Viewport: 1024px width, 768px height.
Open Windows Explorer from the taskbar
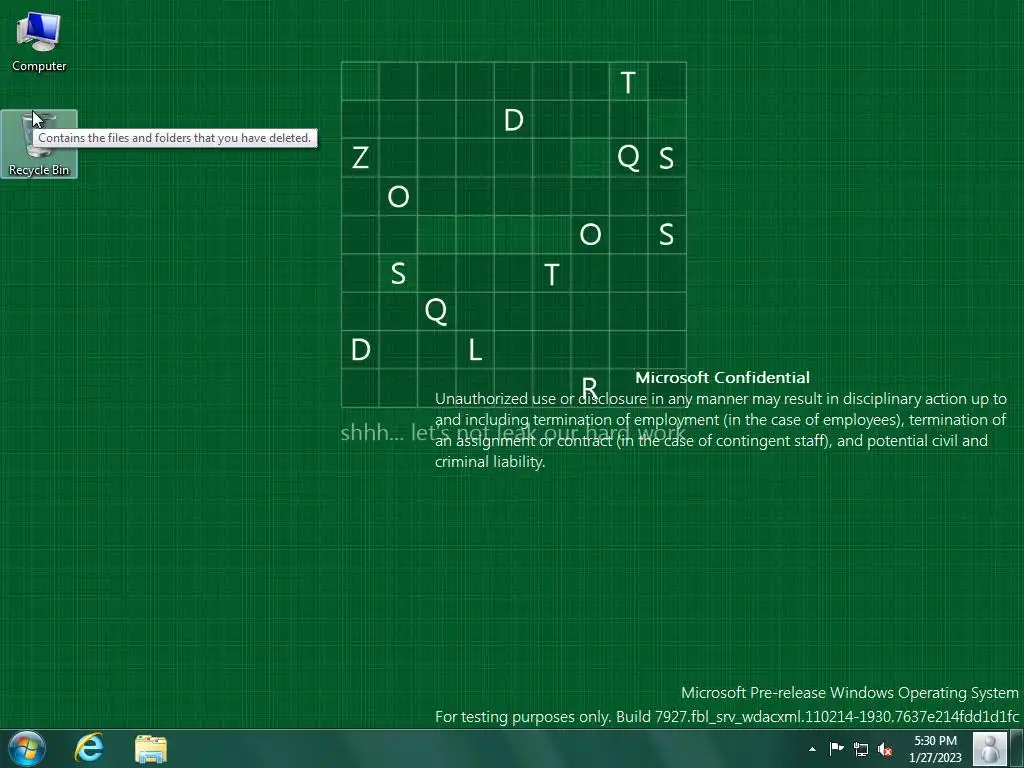151,748
